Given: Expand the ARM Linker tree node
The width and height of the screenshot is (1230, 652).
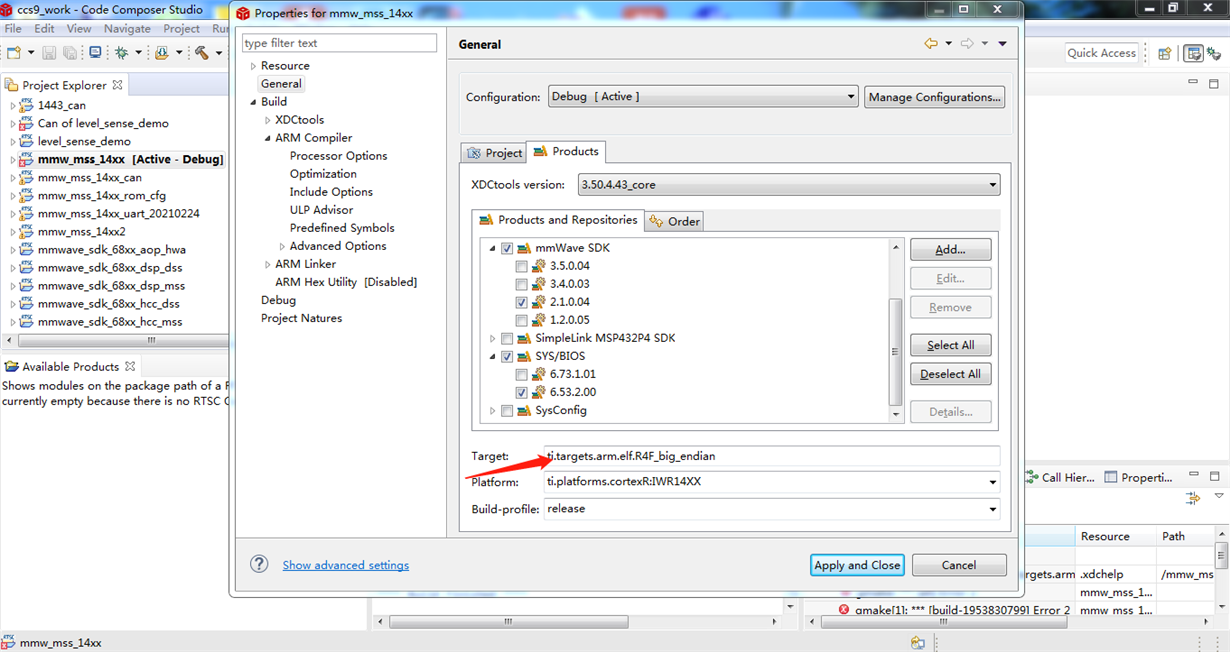Looking at the screenshot, I should pos(267,264).
